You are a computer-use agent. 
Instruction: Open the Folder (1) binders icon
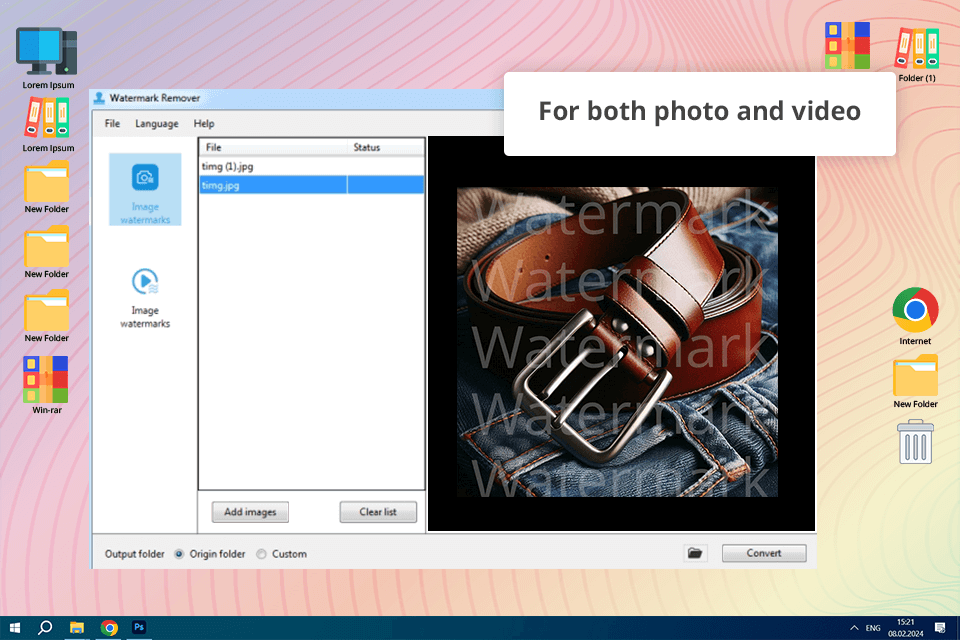tap(917, 48)
